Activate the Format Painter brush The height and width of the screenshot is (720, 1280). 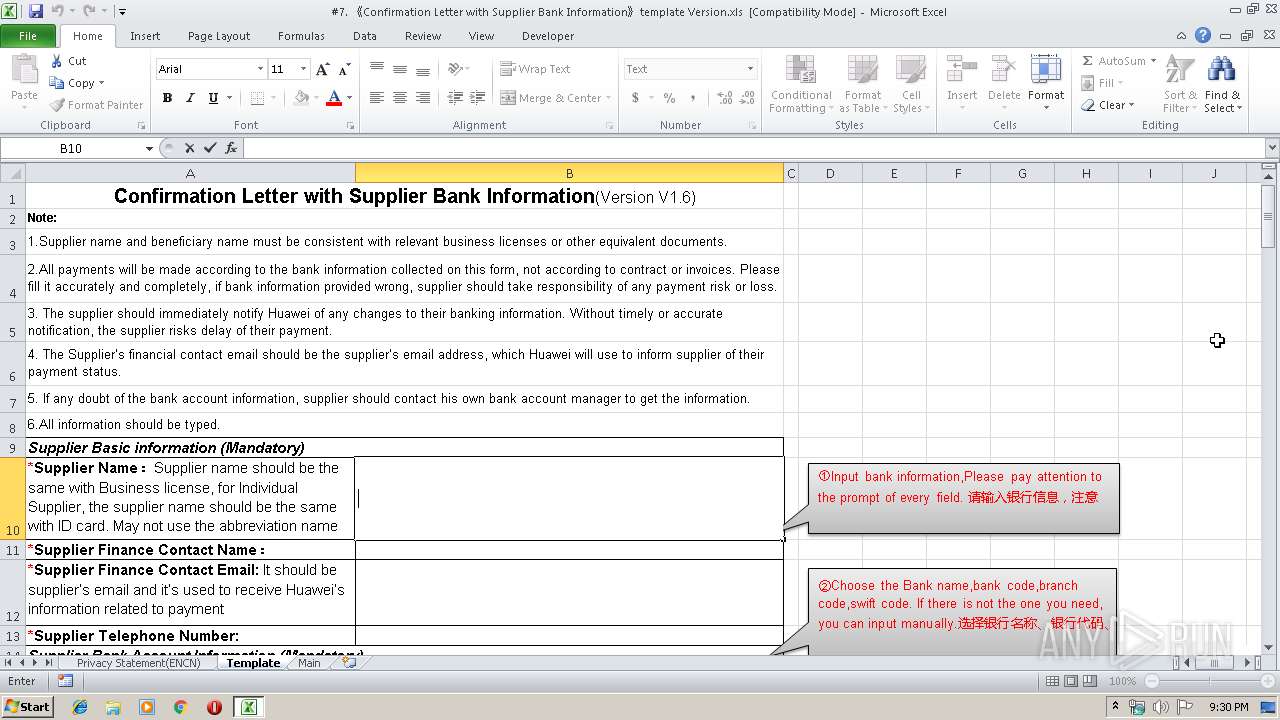(x=96, y=105)
